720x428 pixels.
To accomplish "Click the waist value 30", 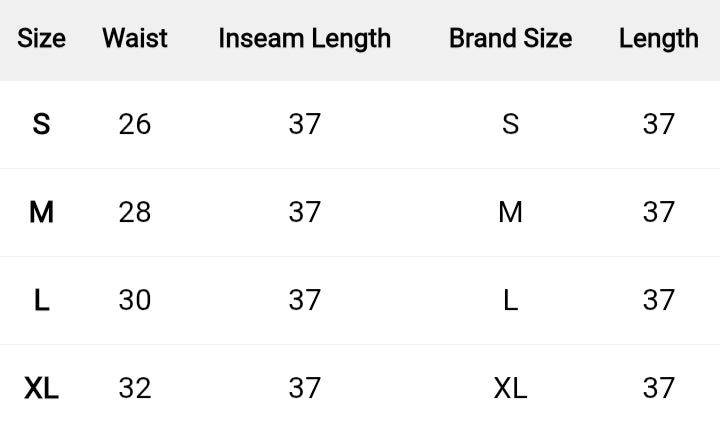I will pos(135,300).
